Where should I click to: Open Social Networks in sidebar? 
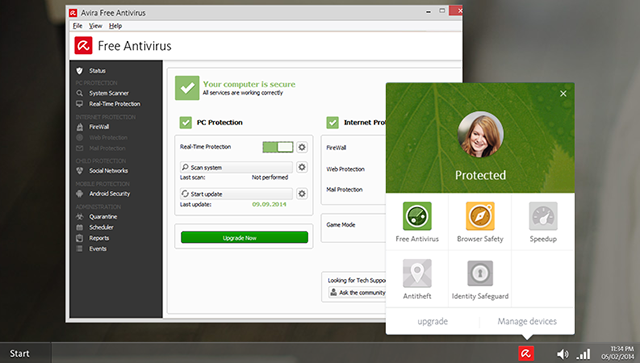pos(108,171)
